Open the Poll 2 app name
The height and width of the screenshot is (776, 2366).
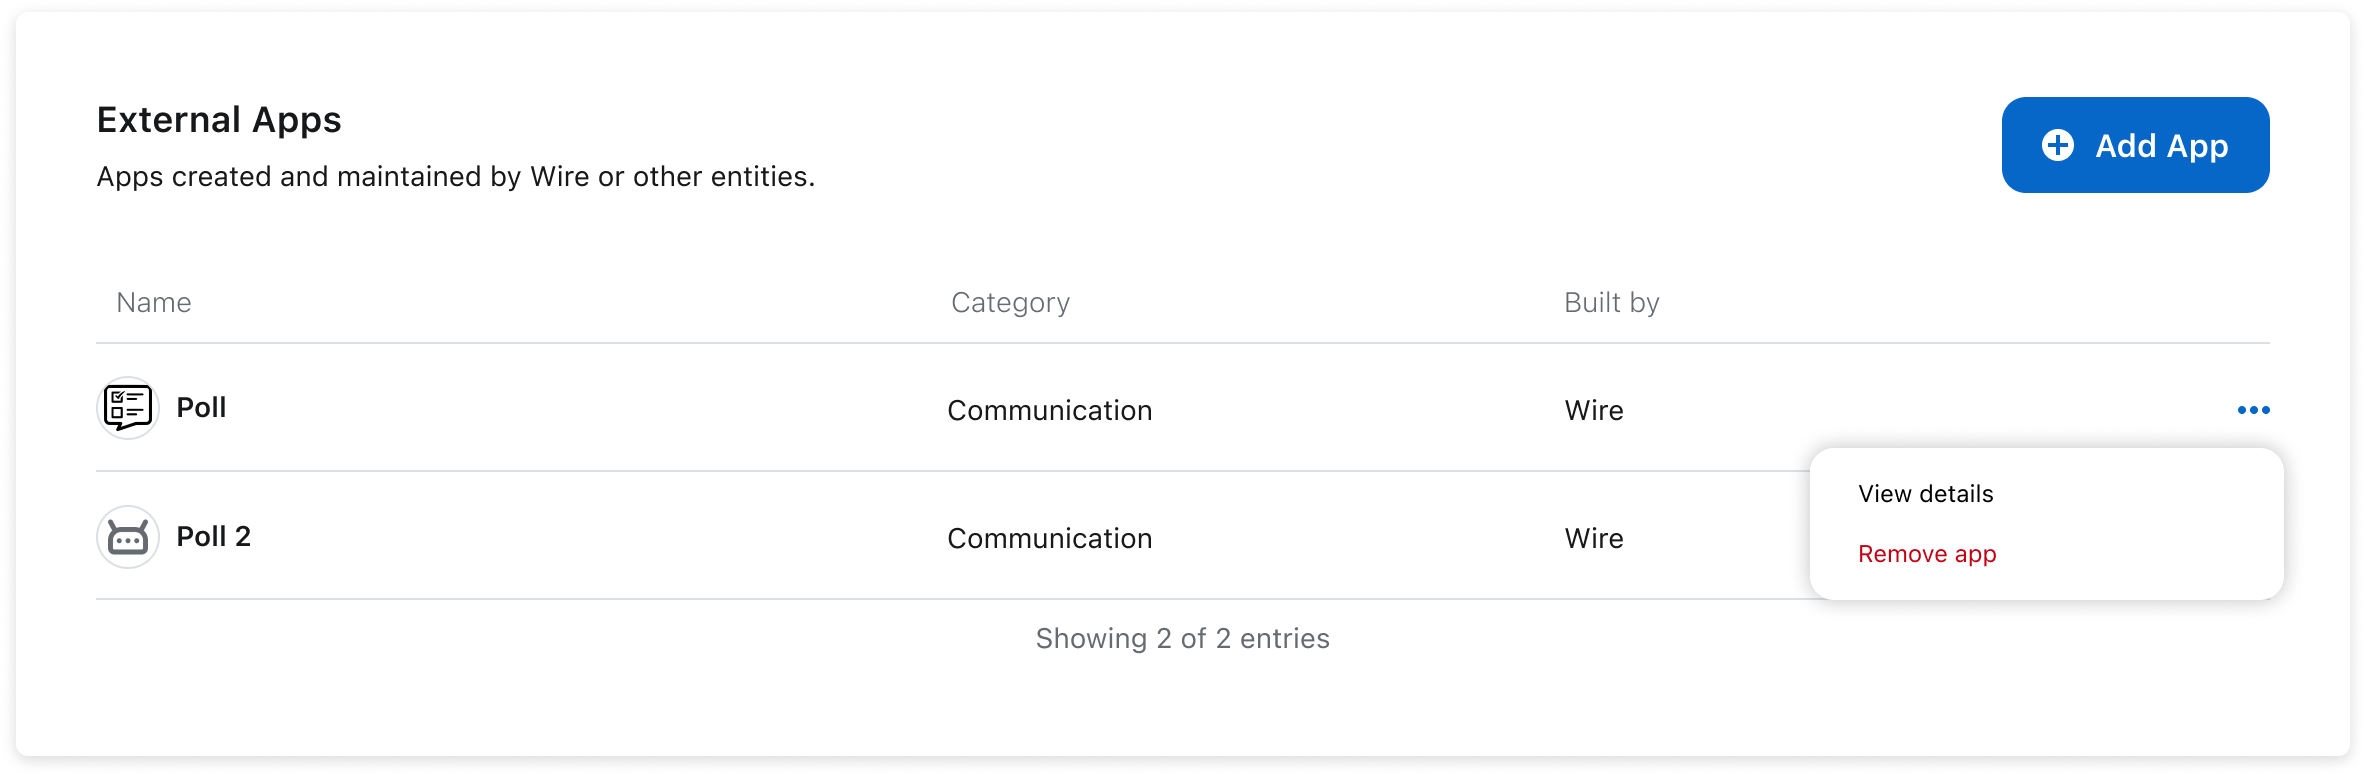pos(213,537)
